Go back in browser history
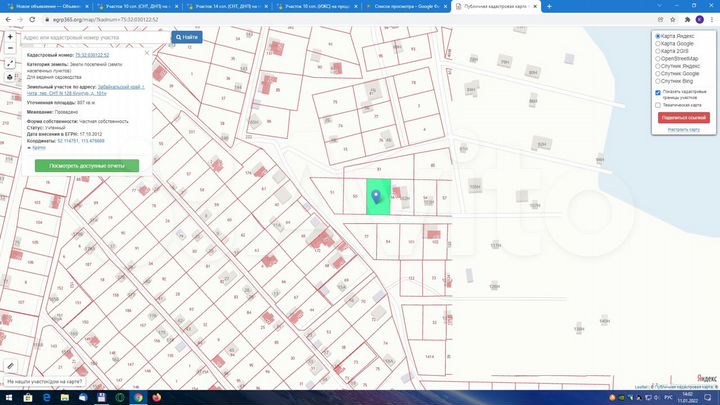 (8, 20)
